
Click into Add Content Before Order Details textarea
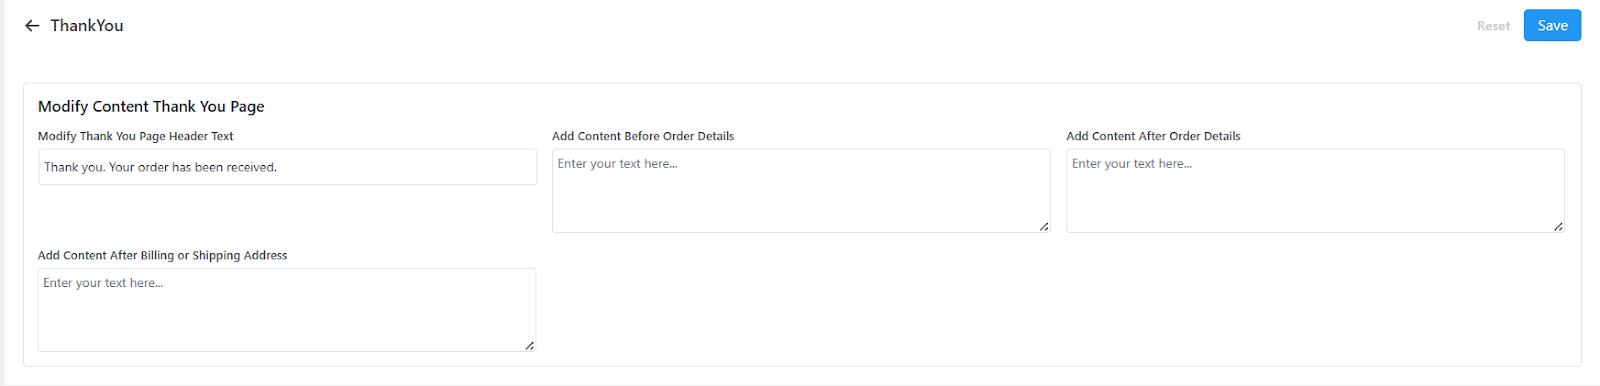(x=801, y=191)
